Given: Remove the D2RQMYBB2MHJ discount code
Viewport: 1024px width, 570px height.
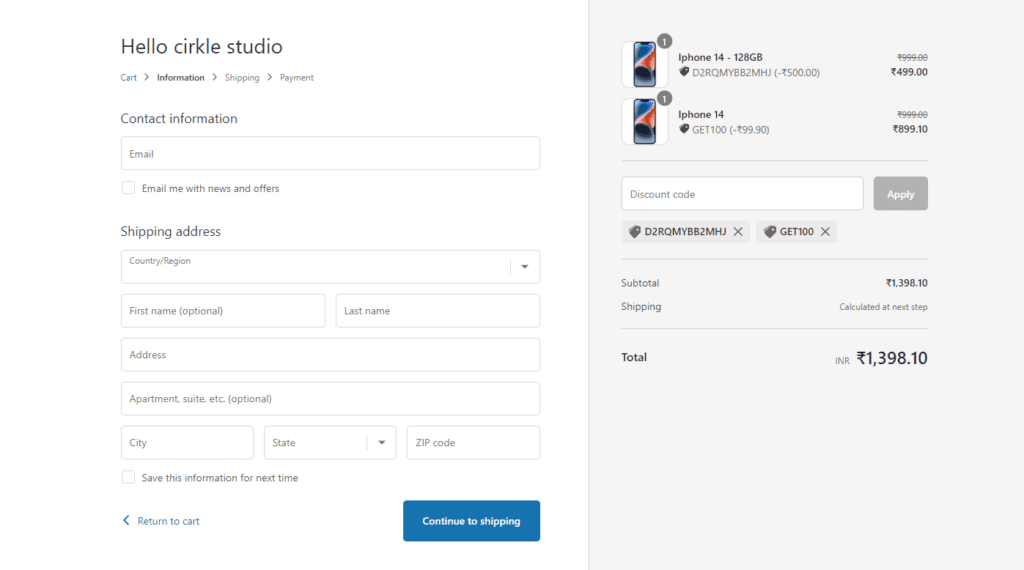Looking at the screenshot, I should click(x=738, y=232).
